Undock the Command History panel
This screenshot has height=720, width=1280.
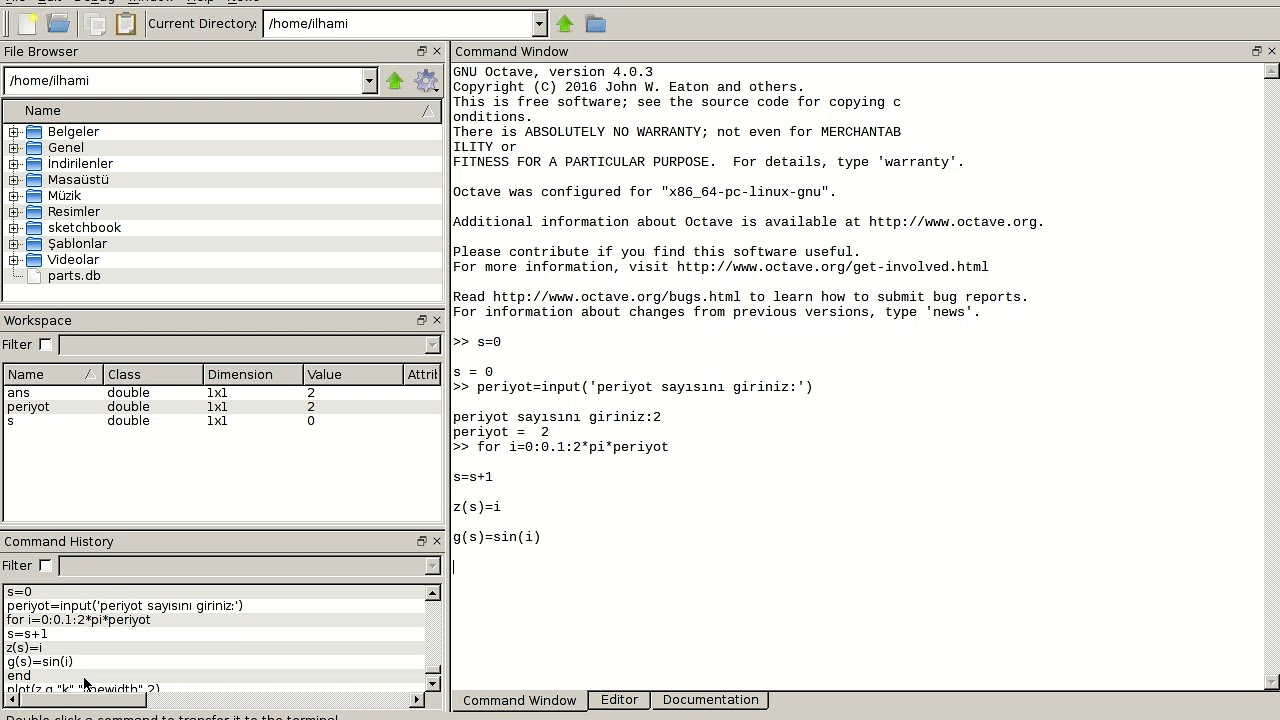(422, 541)
